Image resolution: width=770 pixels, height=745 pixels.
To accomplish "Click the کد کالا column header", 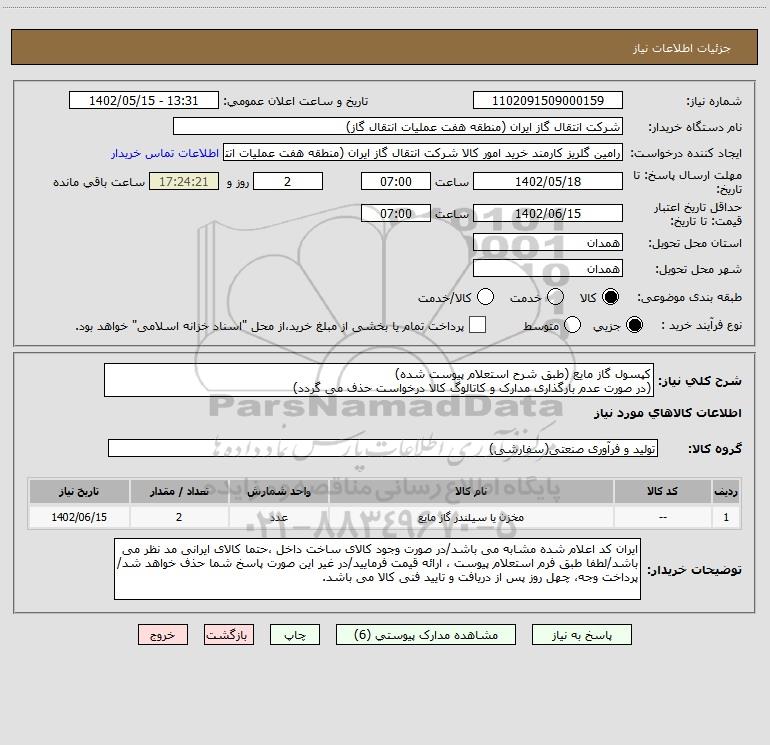I will [662, 491].
